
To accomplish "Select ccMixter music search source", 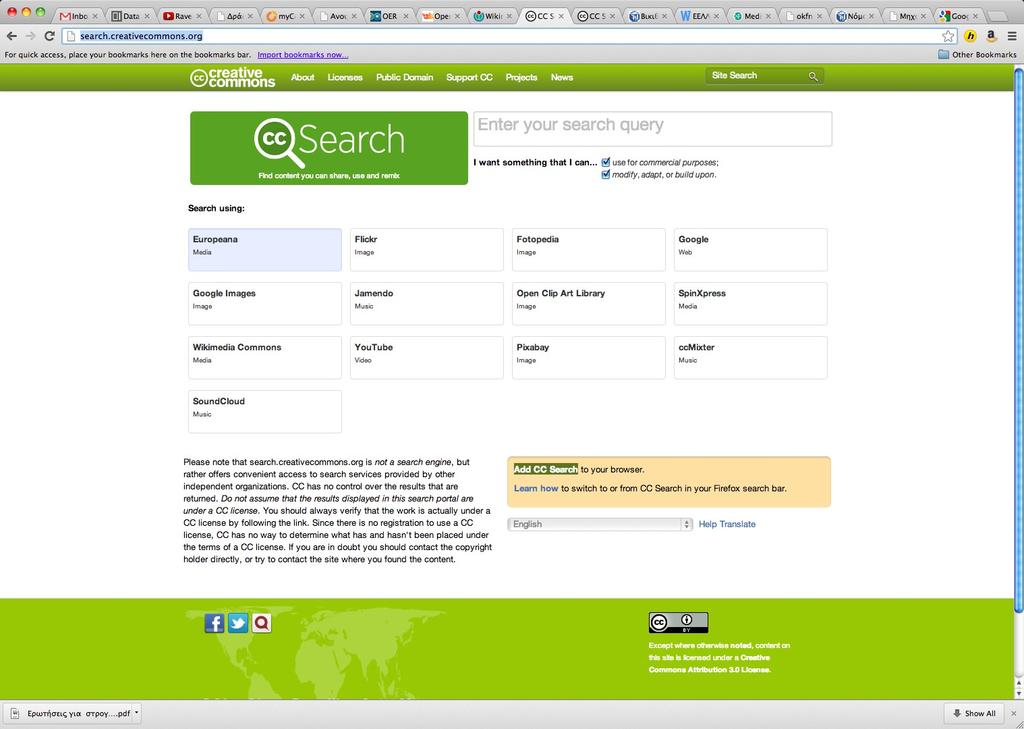I will click(750, 358).
